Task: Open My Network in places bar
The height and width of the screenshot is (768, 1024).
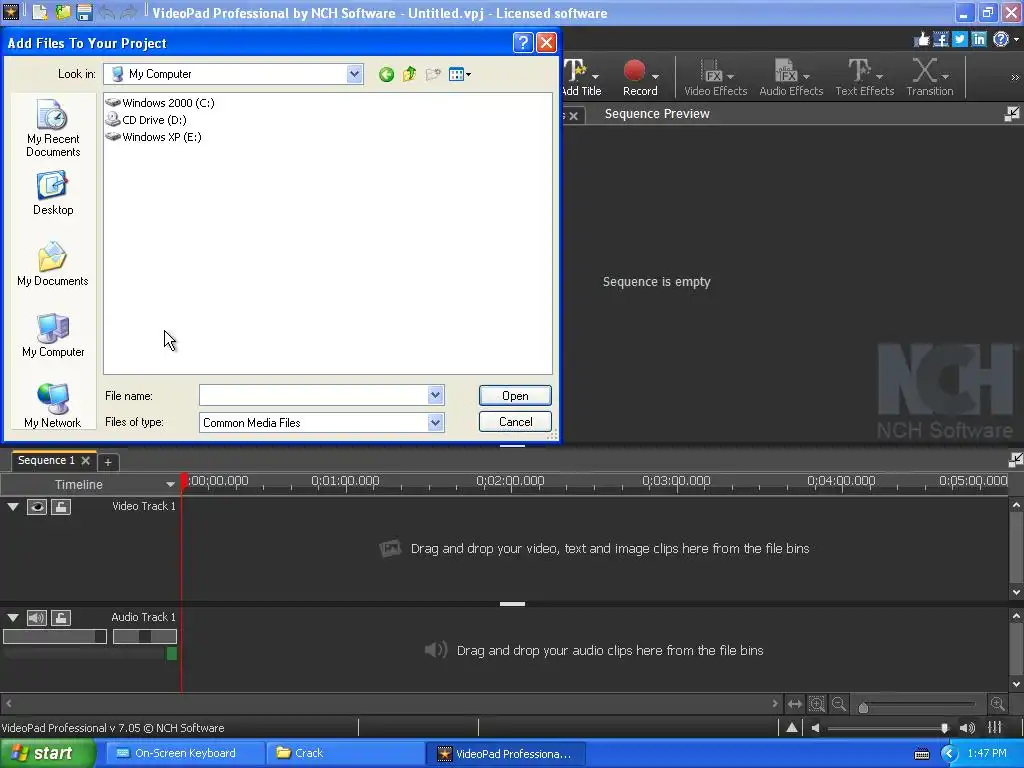Action: (53, 406)
